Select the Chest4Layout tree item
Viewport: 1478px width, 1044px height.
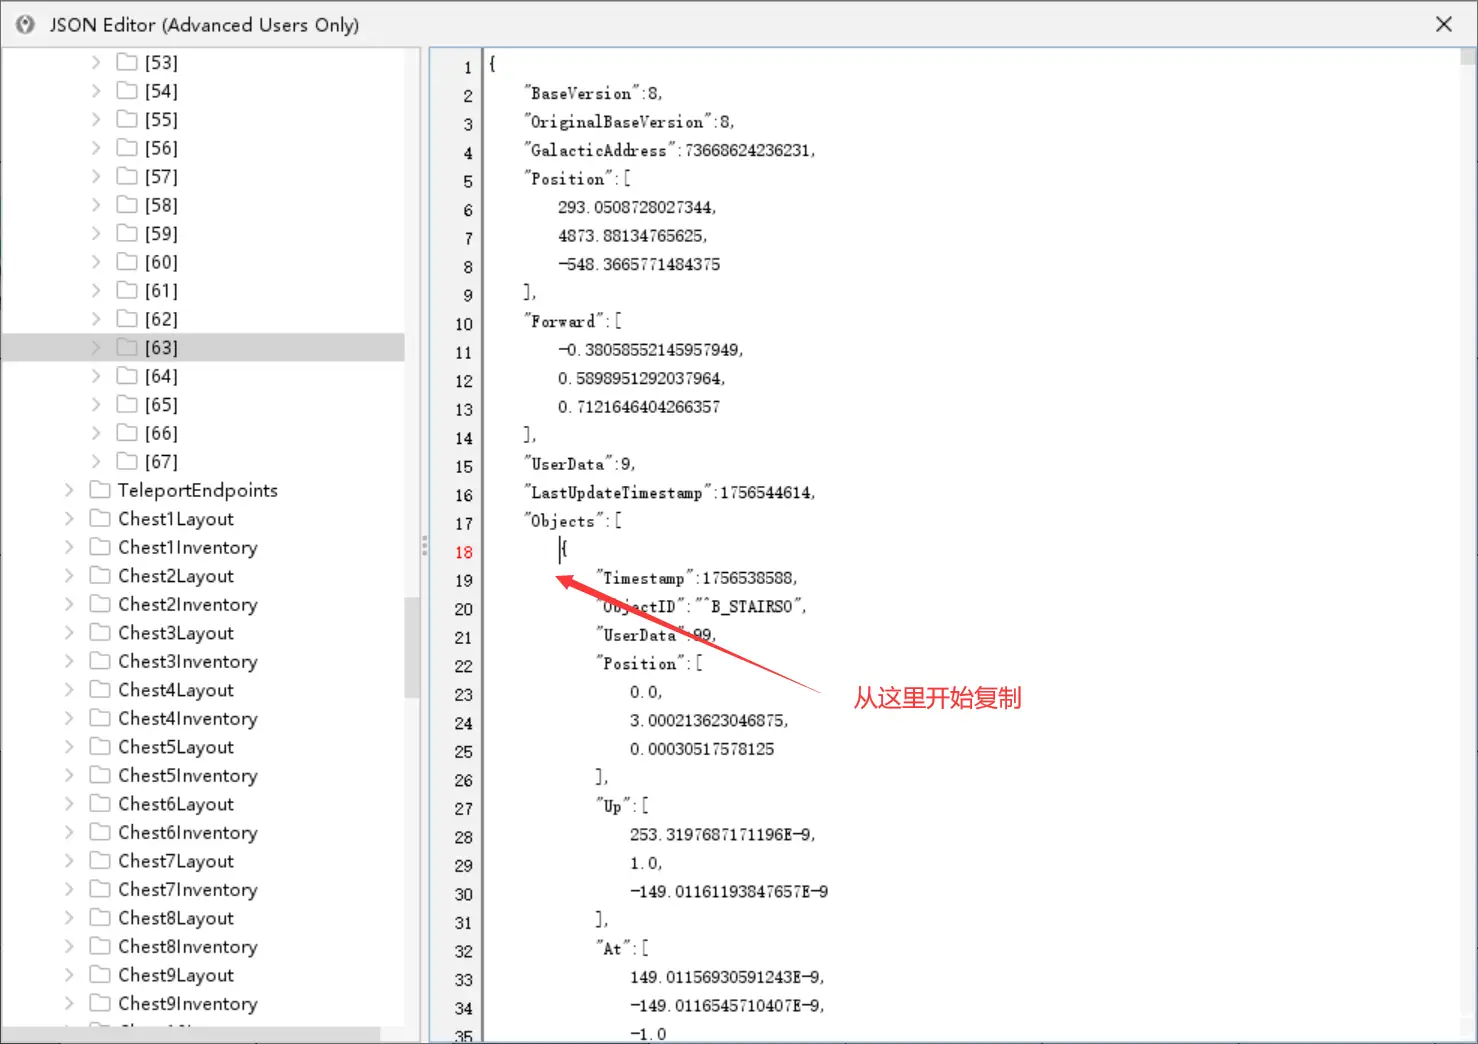176,690
